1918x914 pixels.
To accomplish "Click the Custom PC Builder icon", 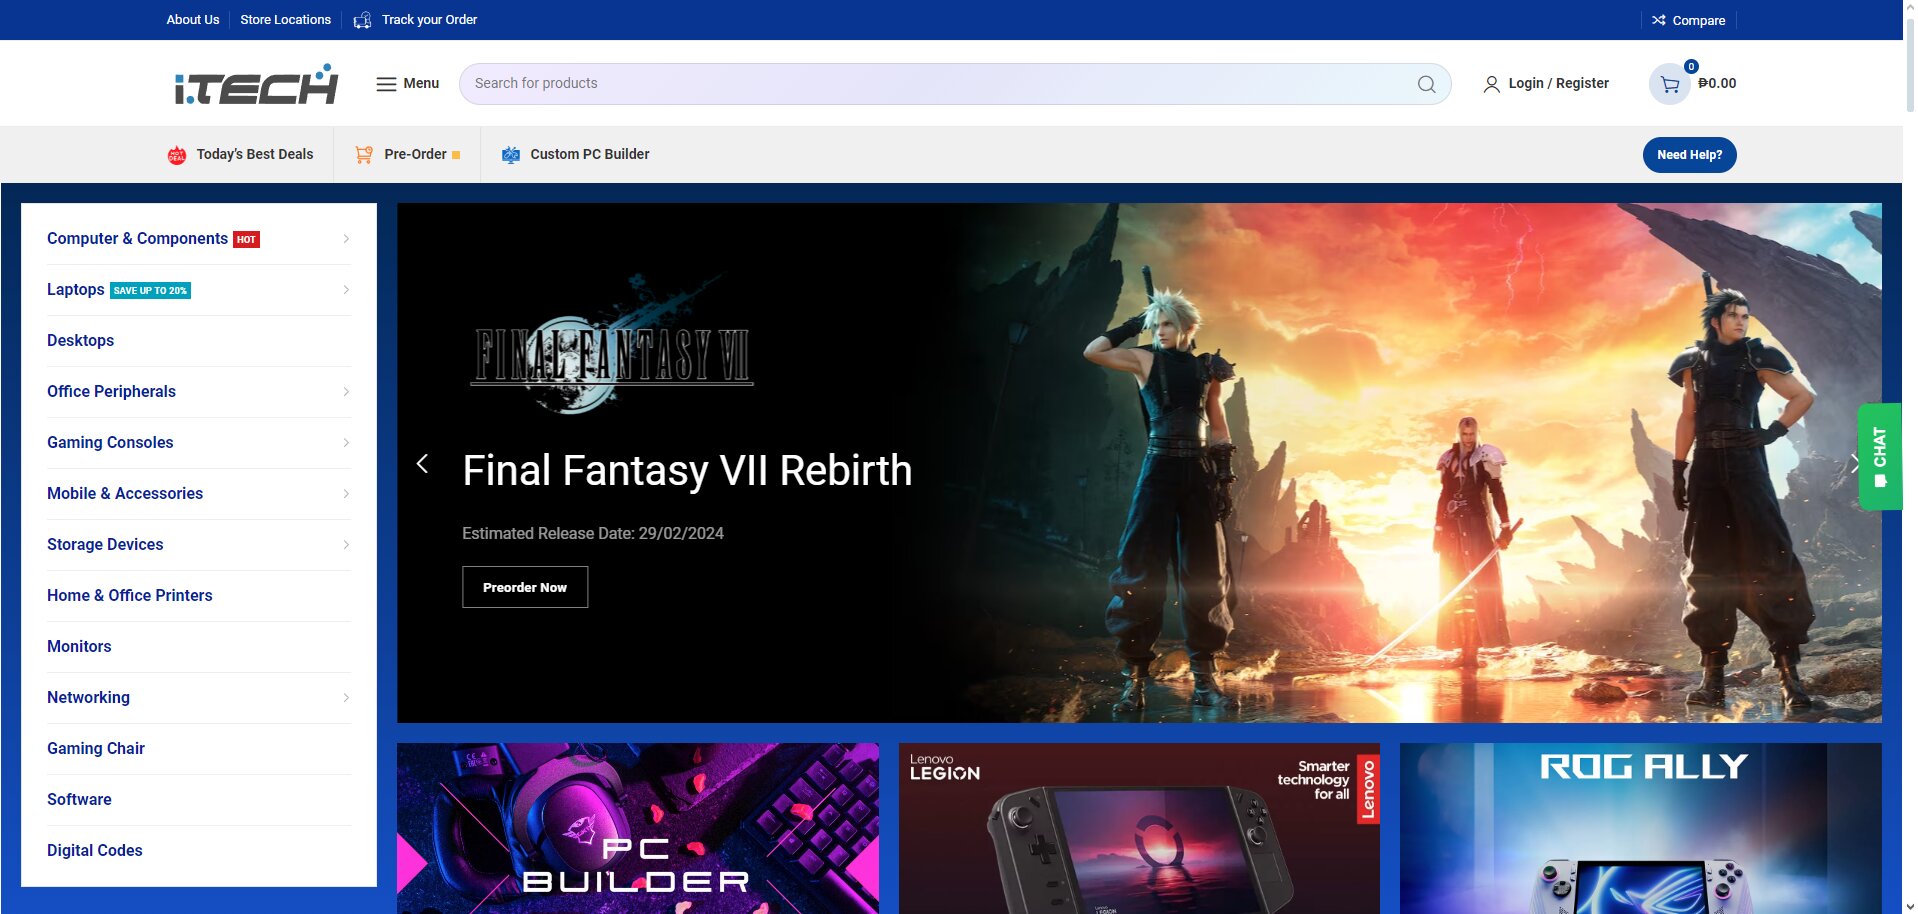I will (x=511, y=154).
